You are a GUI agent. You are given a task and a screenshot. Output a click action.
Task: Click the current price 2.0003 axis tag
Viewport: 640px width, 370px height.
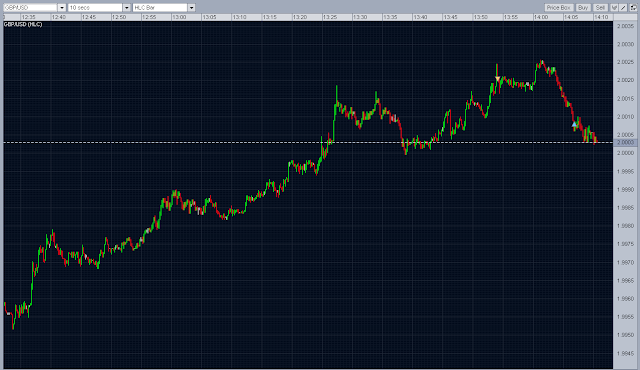[626, 142]
